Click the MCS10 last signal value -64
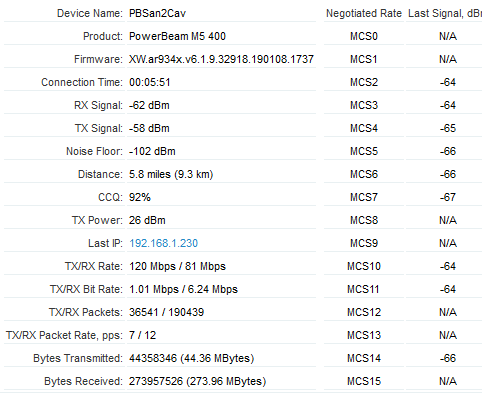This screenshot has width=482, height=406. click(x=448, y=266)
